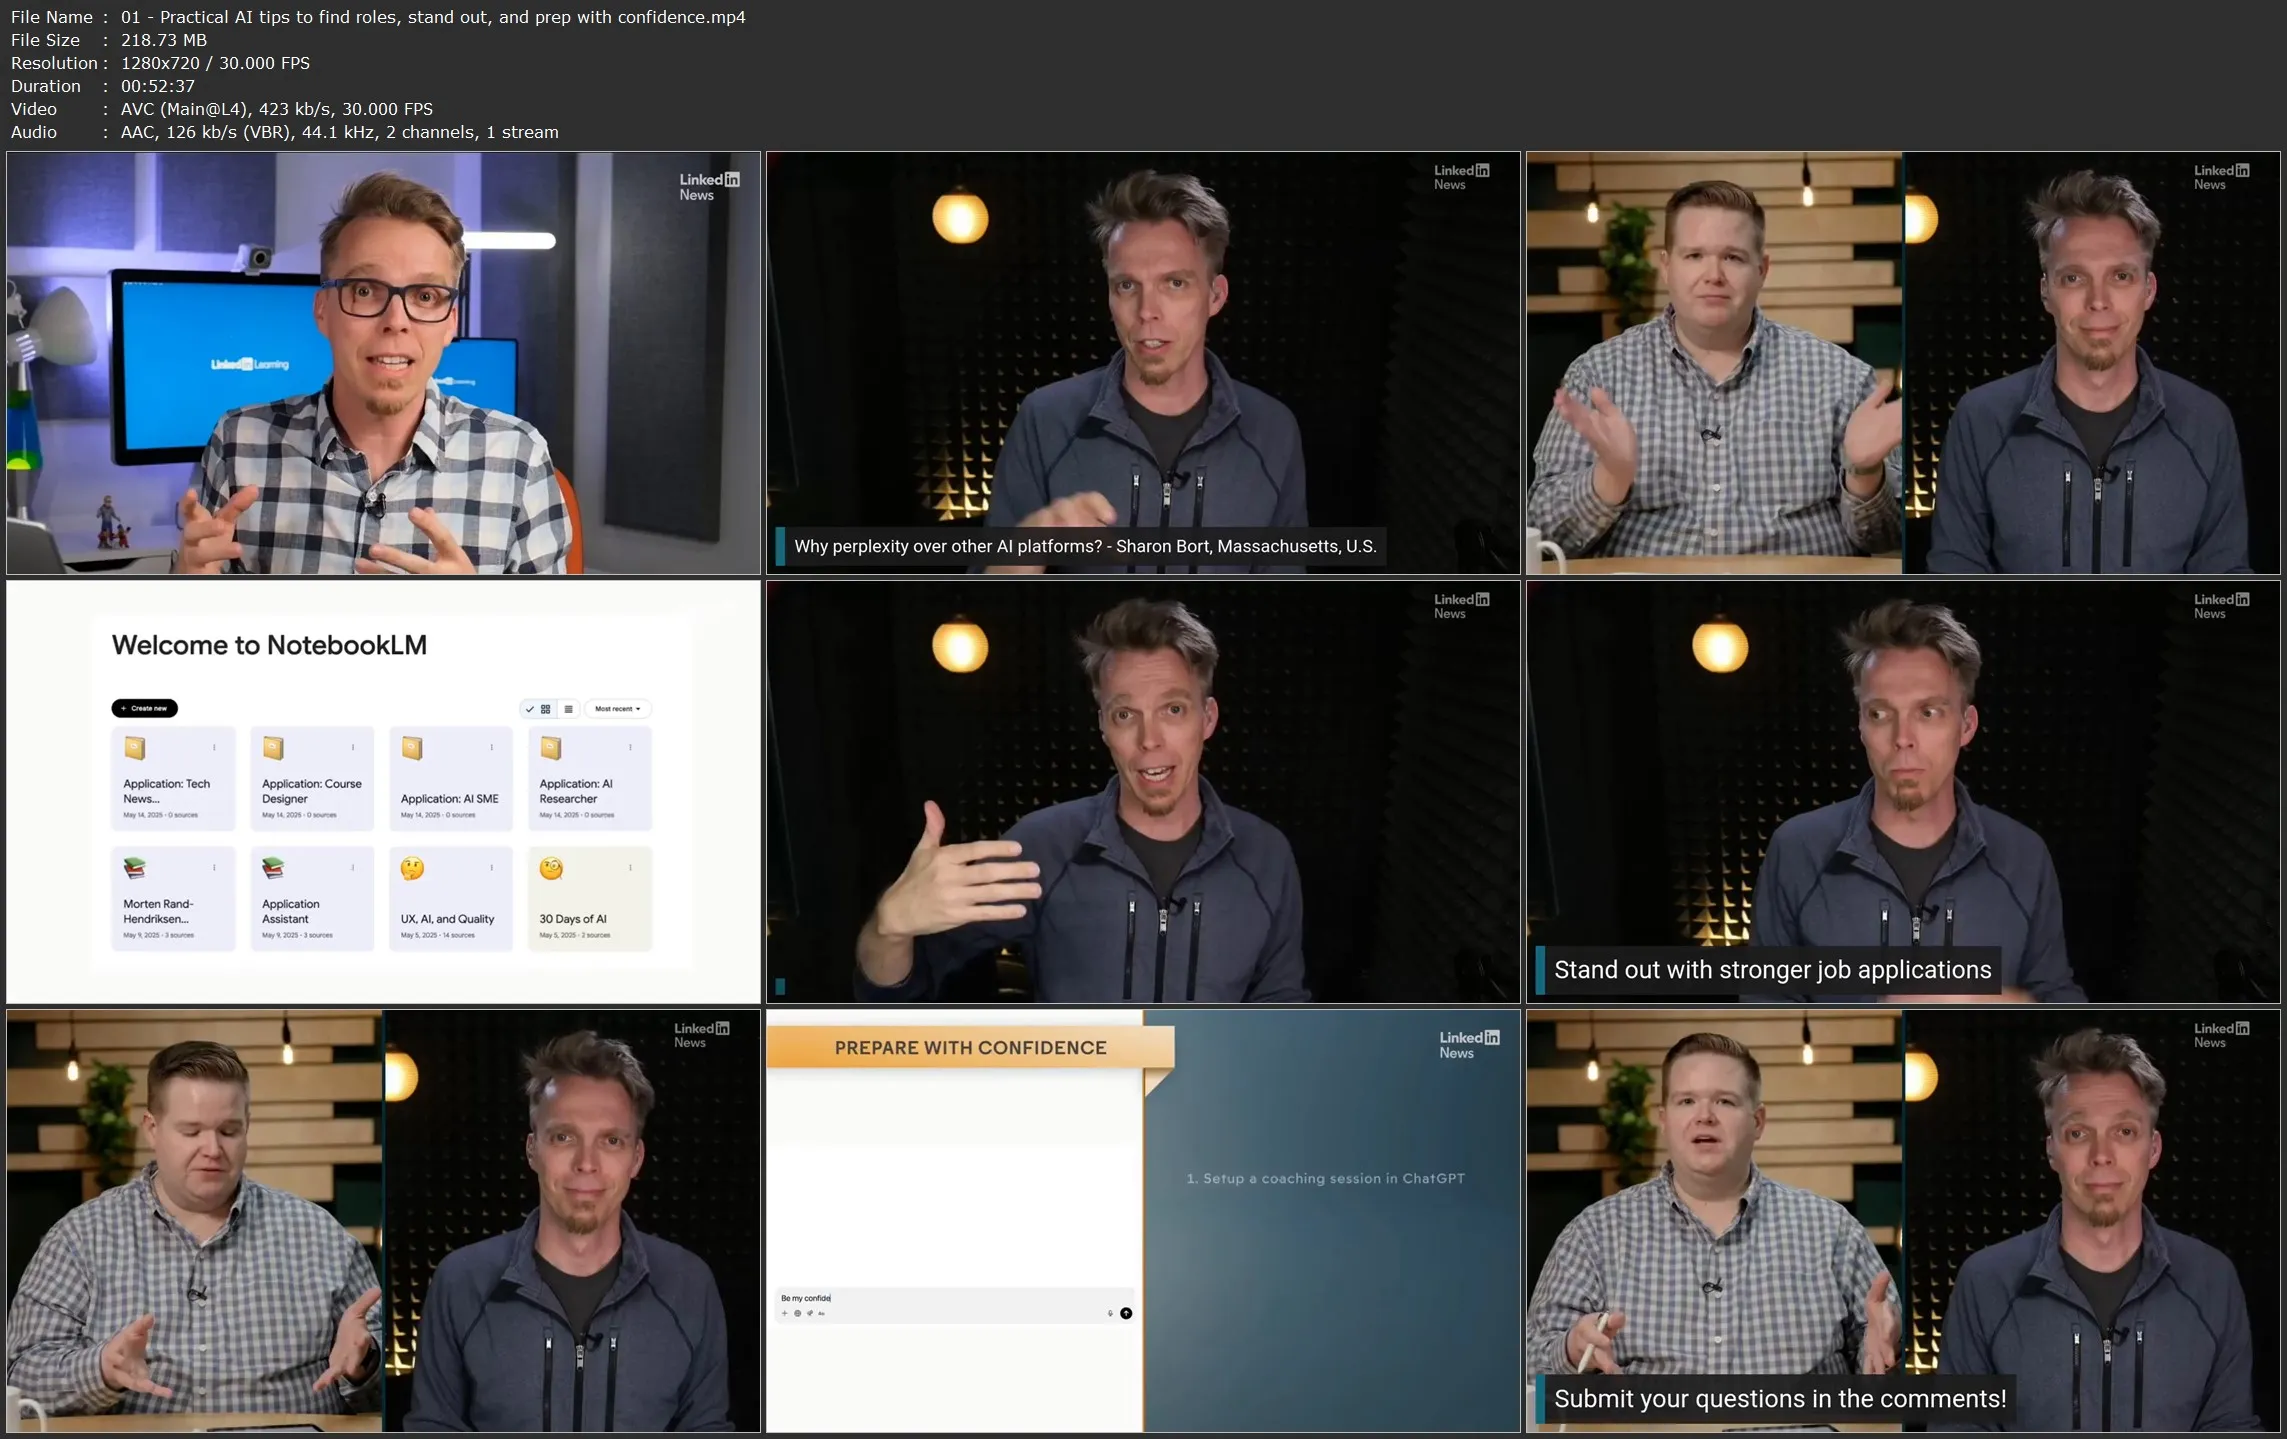Open the '30 Days of AI' notebook title
Screen dimensions: 2287x1439
(573, 919)
